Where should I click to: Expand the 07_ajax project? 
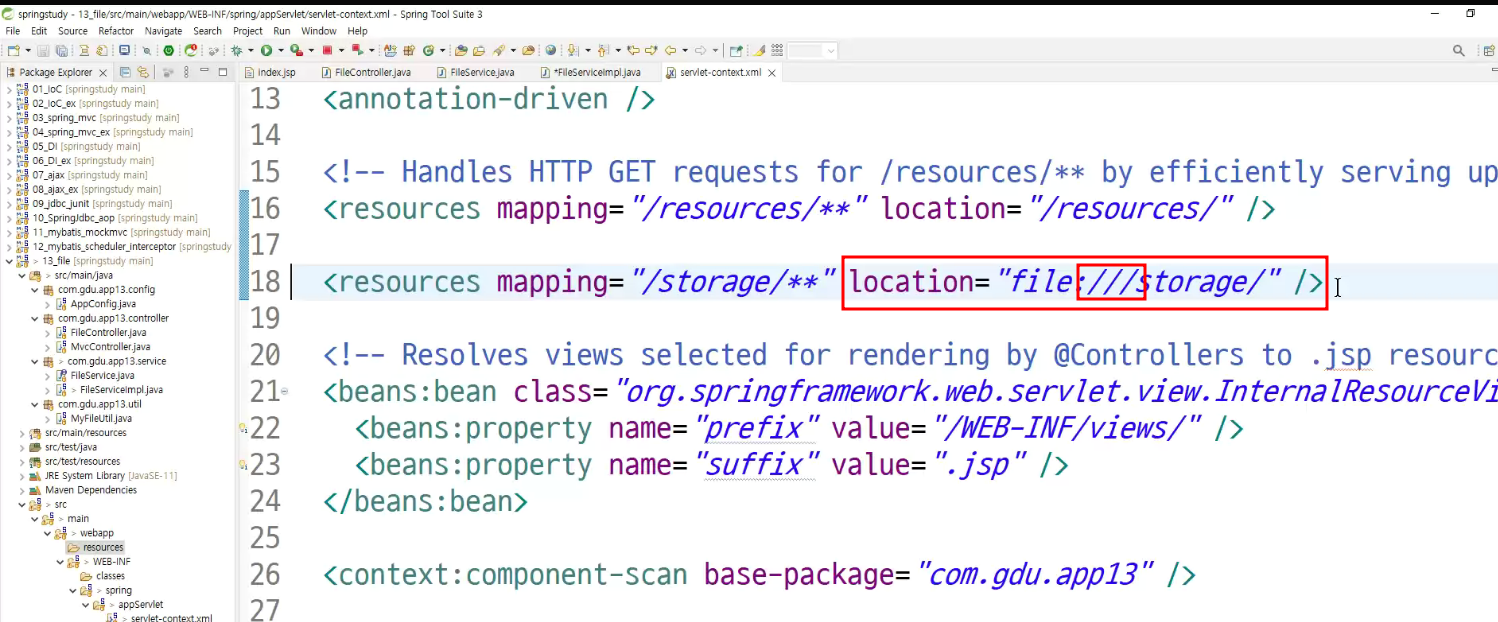(9, 175)
